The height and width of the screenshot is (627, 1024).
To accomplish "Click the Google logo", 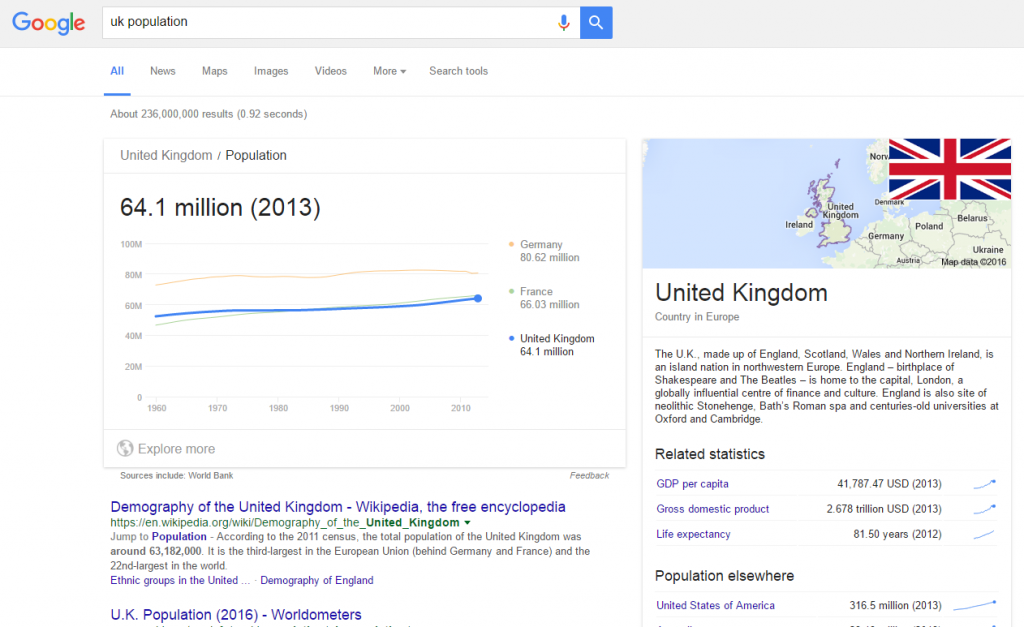I will [48, 23].
